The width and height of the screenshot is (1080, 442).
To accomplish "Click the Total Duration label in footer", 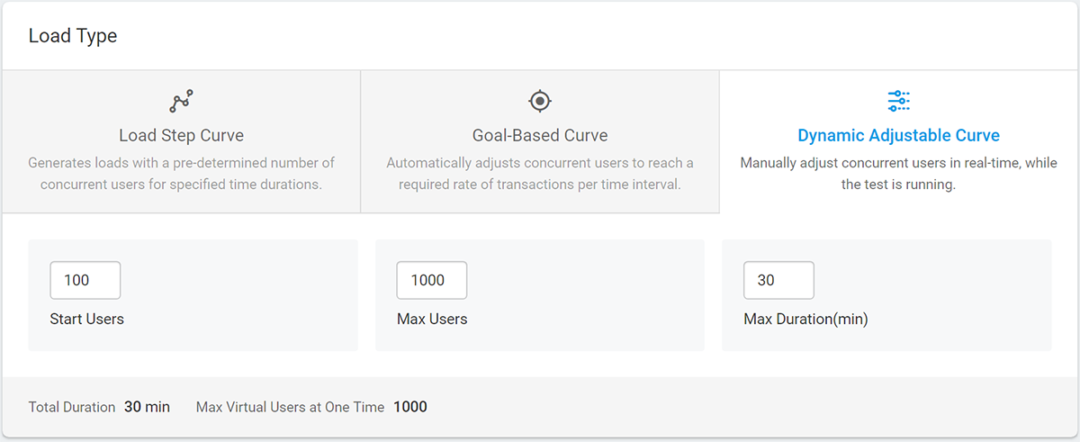I will [x=72, y=407].
